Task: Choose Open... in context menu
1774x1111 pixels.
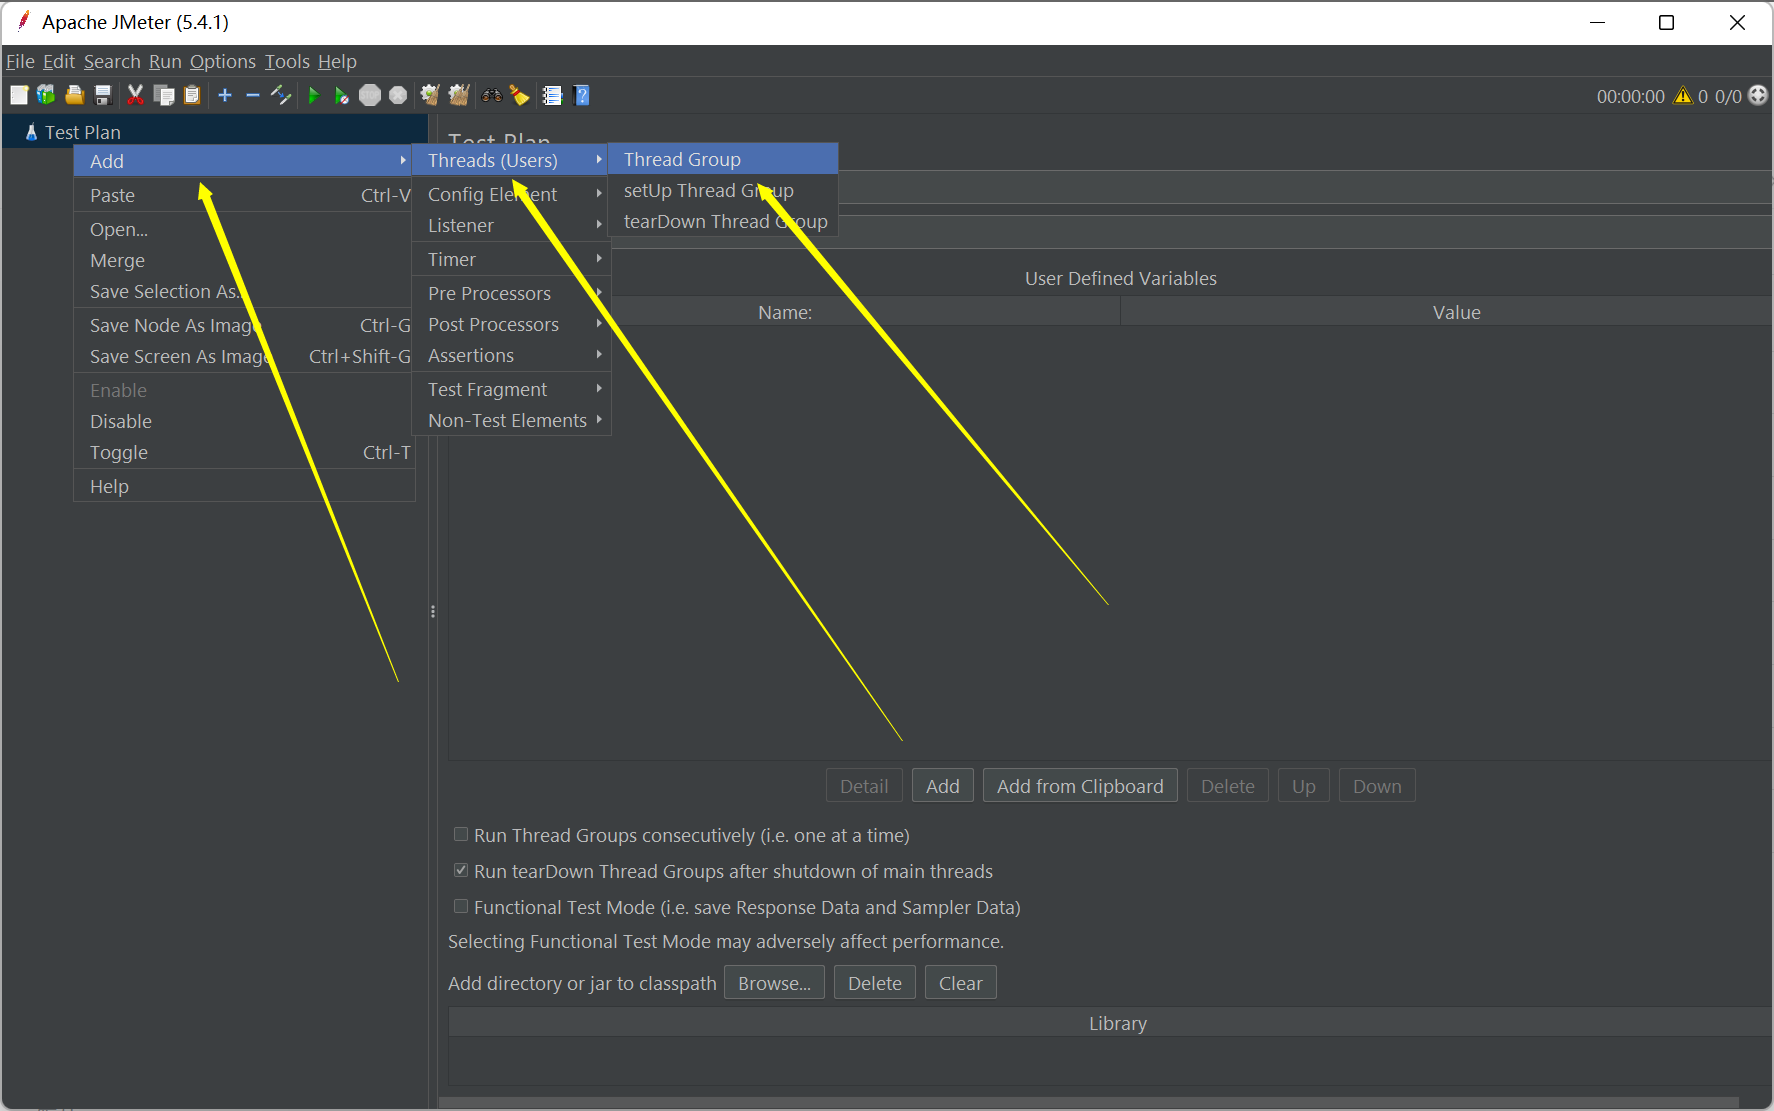Action: [x=243, y=229]
